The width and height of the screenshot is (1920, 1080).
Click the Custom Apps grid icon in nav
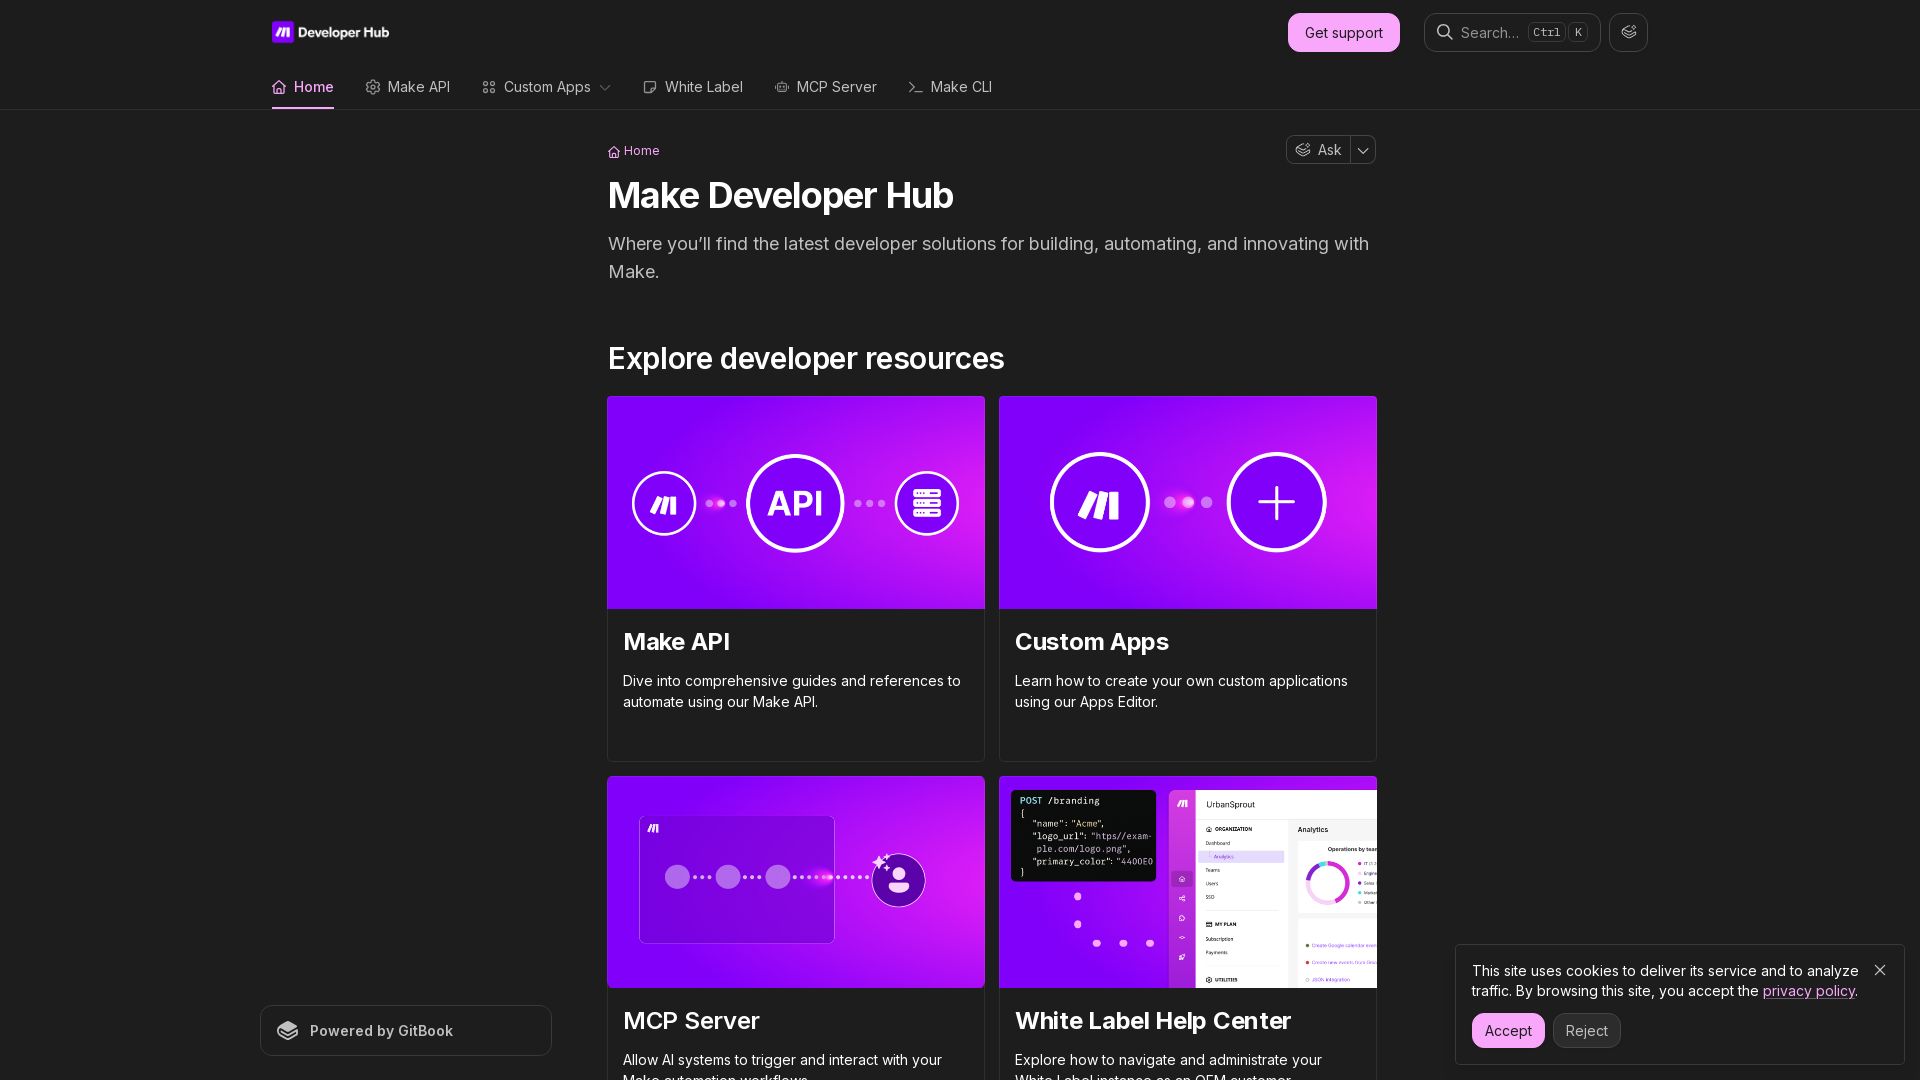pos(489,87)
